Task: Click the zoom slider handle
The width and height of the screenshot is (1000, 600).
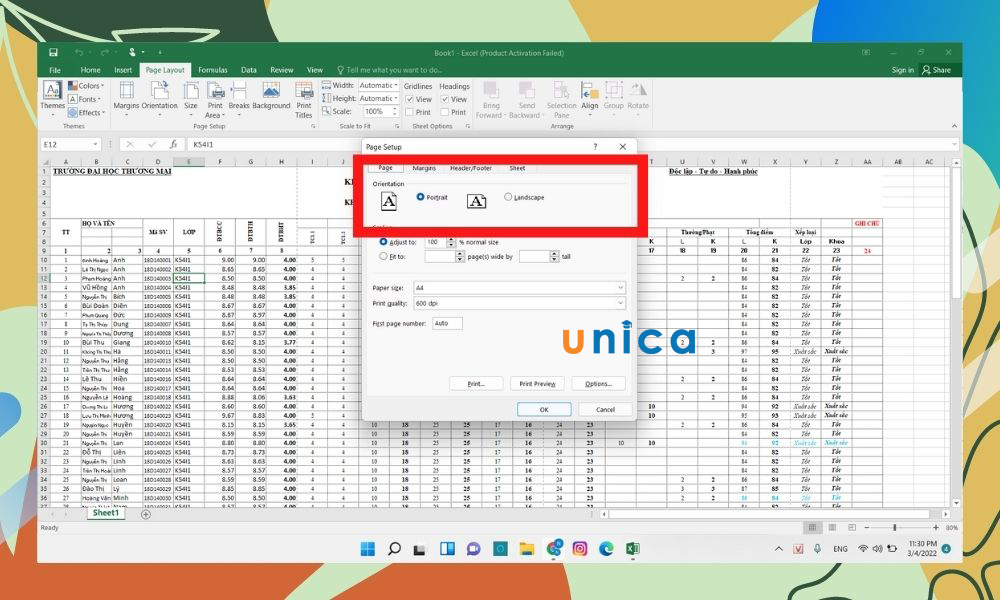Action: tap(895, 527)
